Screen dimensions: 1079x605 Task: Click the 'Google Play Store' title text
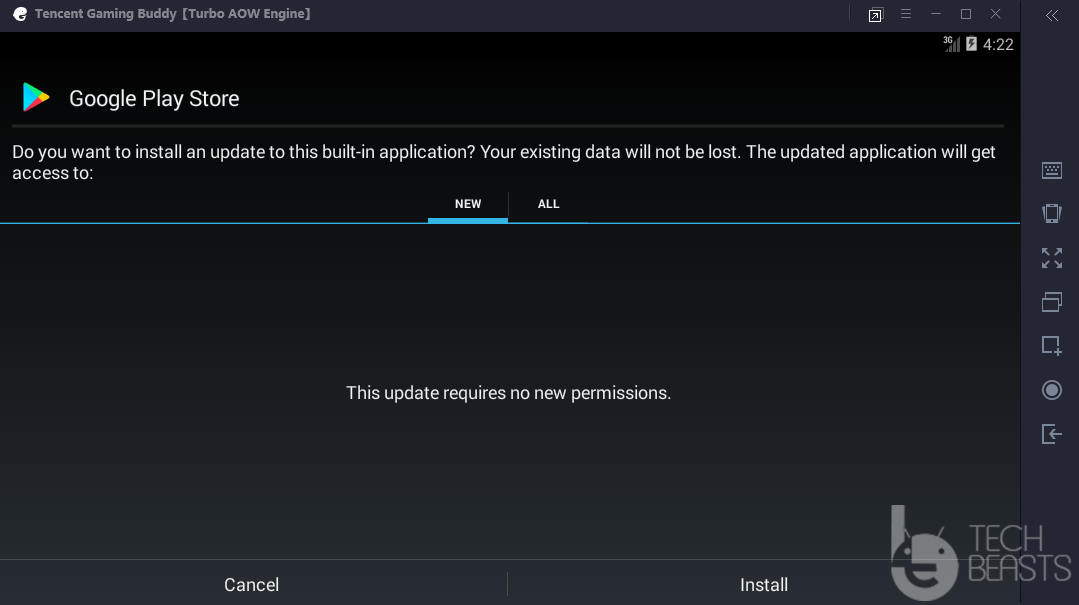click(x=154, y=98)
